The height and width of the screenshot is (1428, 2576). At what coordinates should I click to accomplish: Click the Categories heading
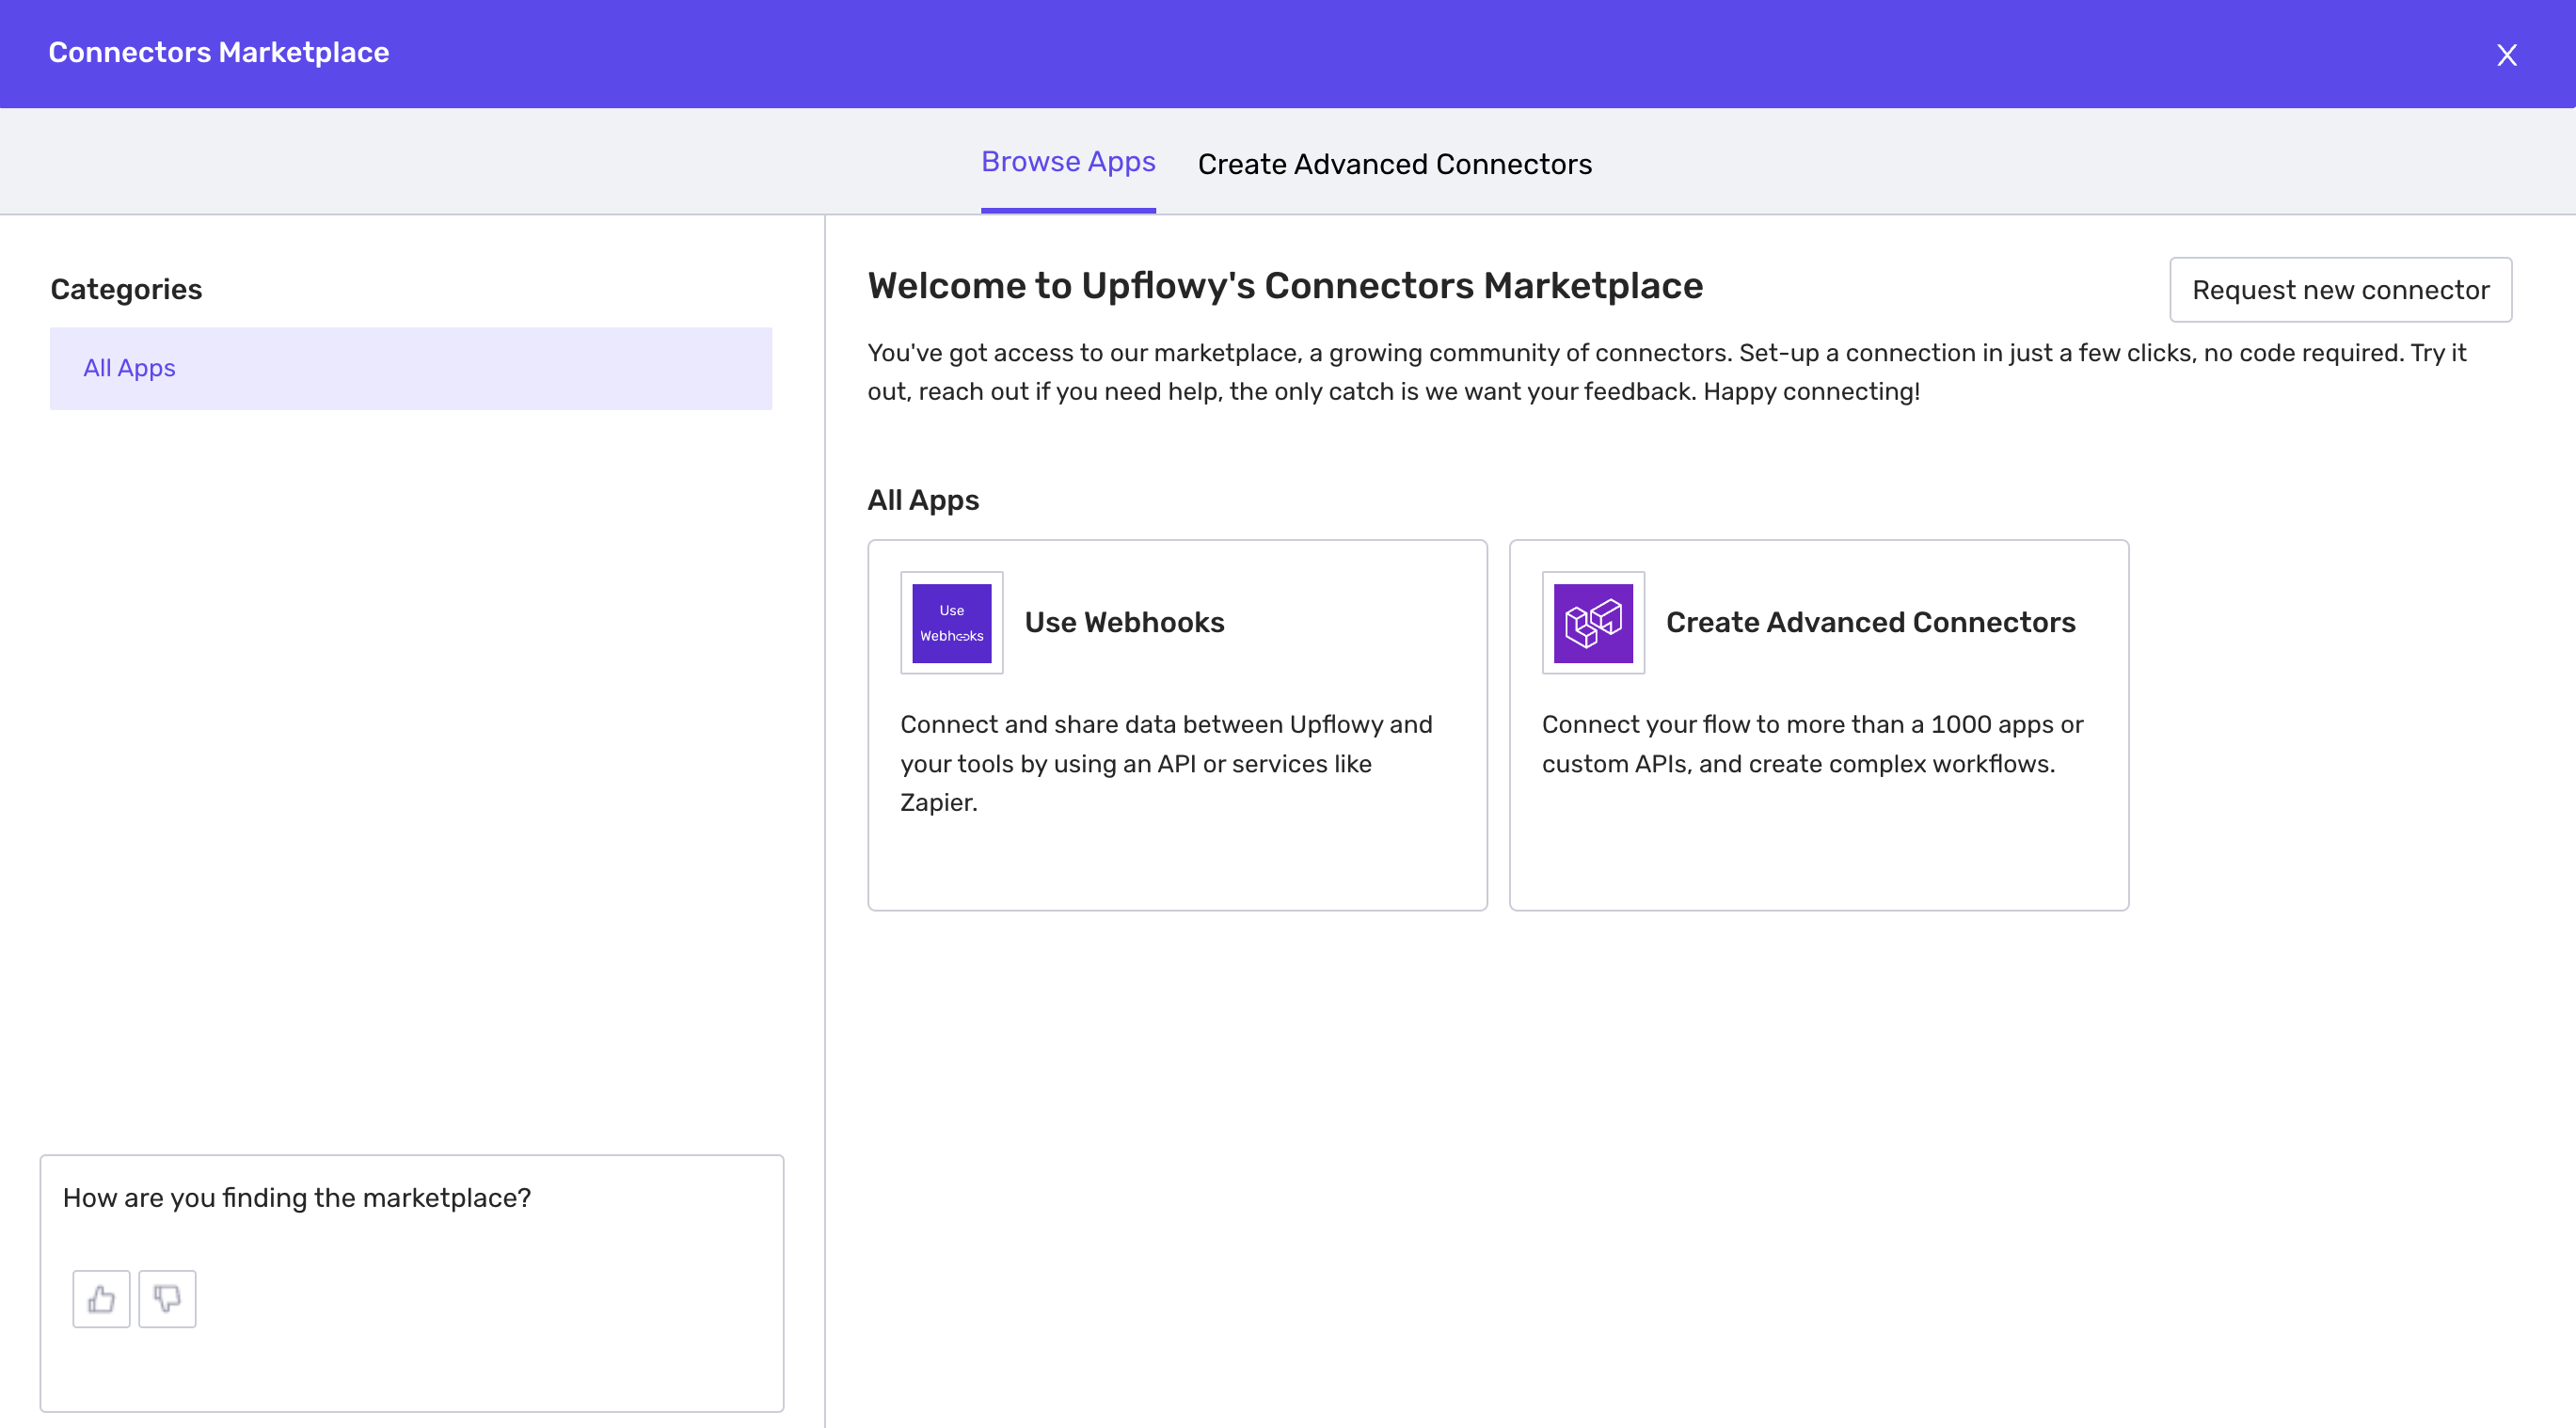tap(126, 289)
